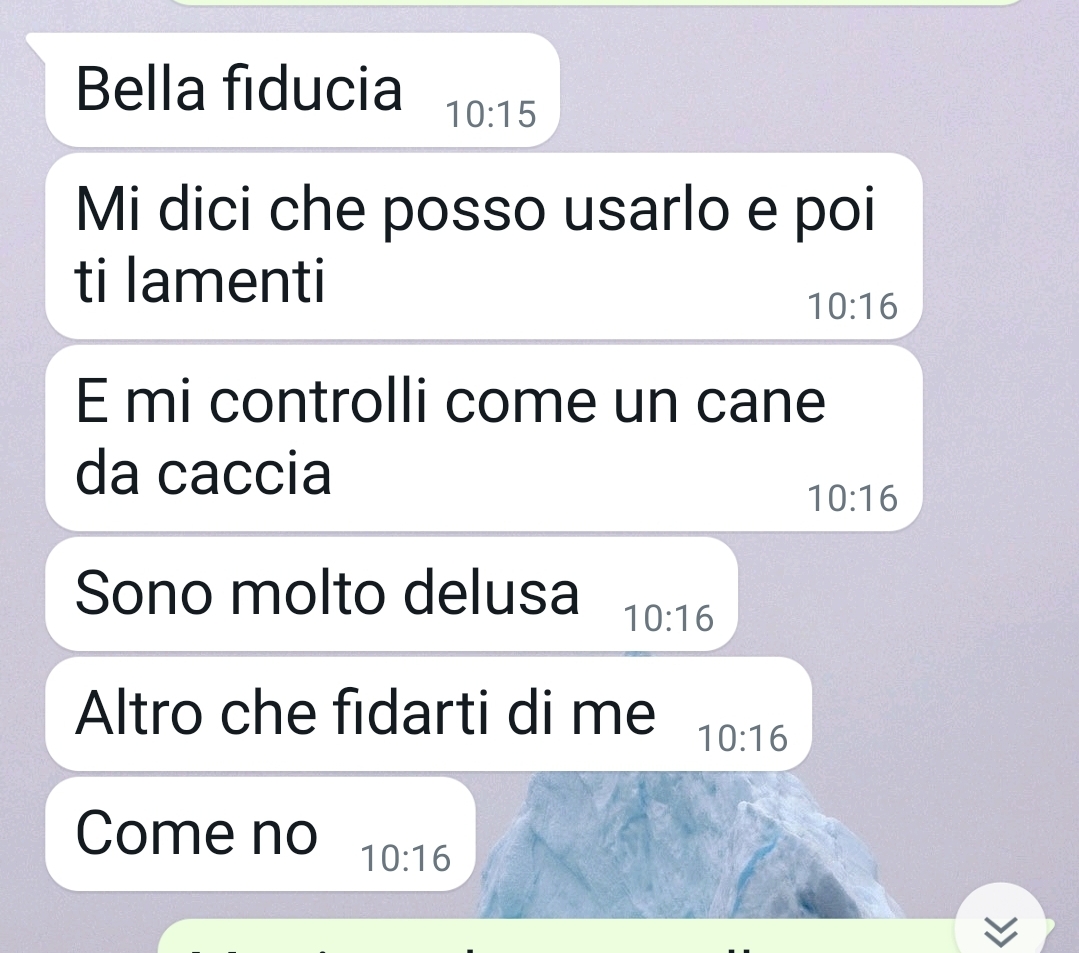This screenshot has width=1079, height=953.
Task: Select the 'Bella fiducia' message bubble
Action: coord(302,90)
